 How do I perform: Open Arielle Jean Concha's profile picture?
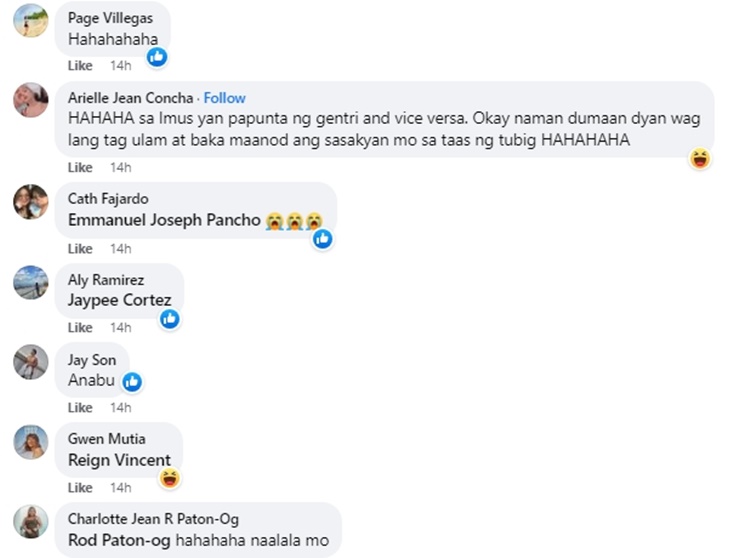31,100
